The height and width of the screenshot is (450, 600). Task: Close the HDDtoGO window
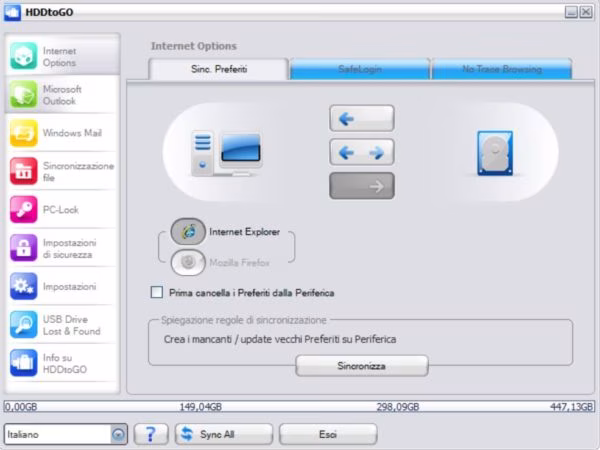[586, 12]
